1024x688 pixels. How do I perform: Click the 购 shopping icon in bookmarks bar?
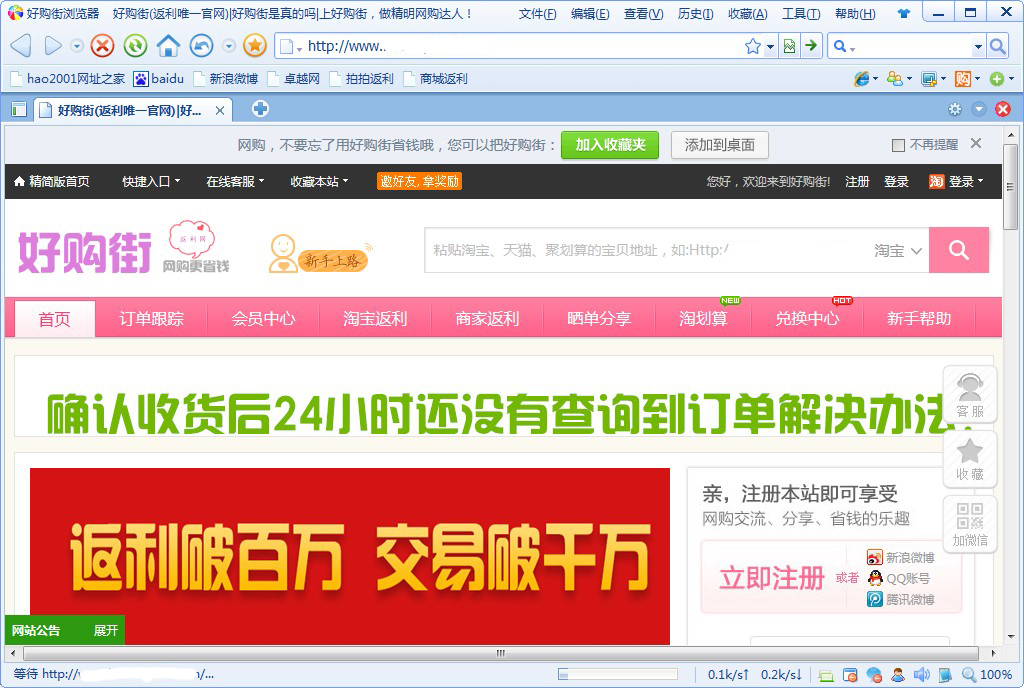pos(963,79)
